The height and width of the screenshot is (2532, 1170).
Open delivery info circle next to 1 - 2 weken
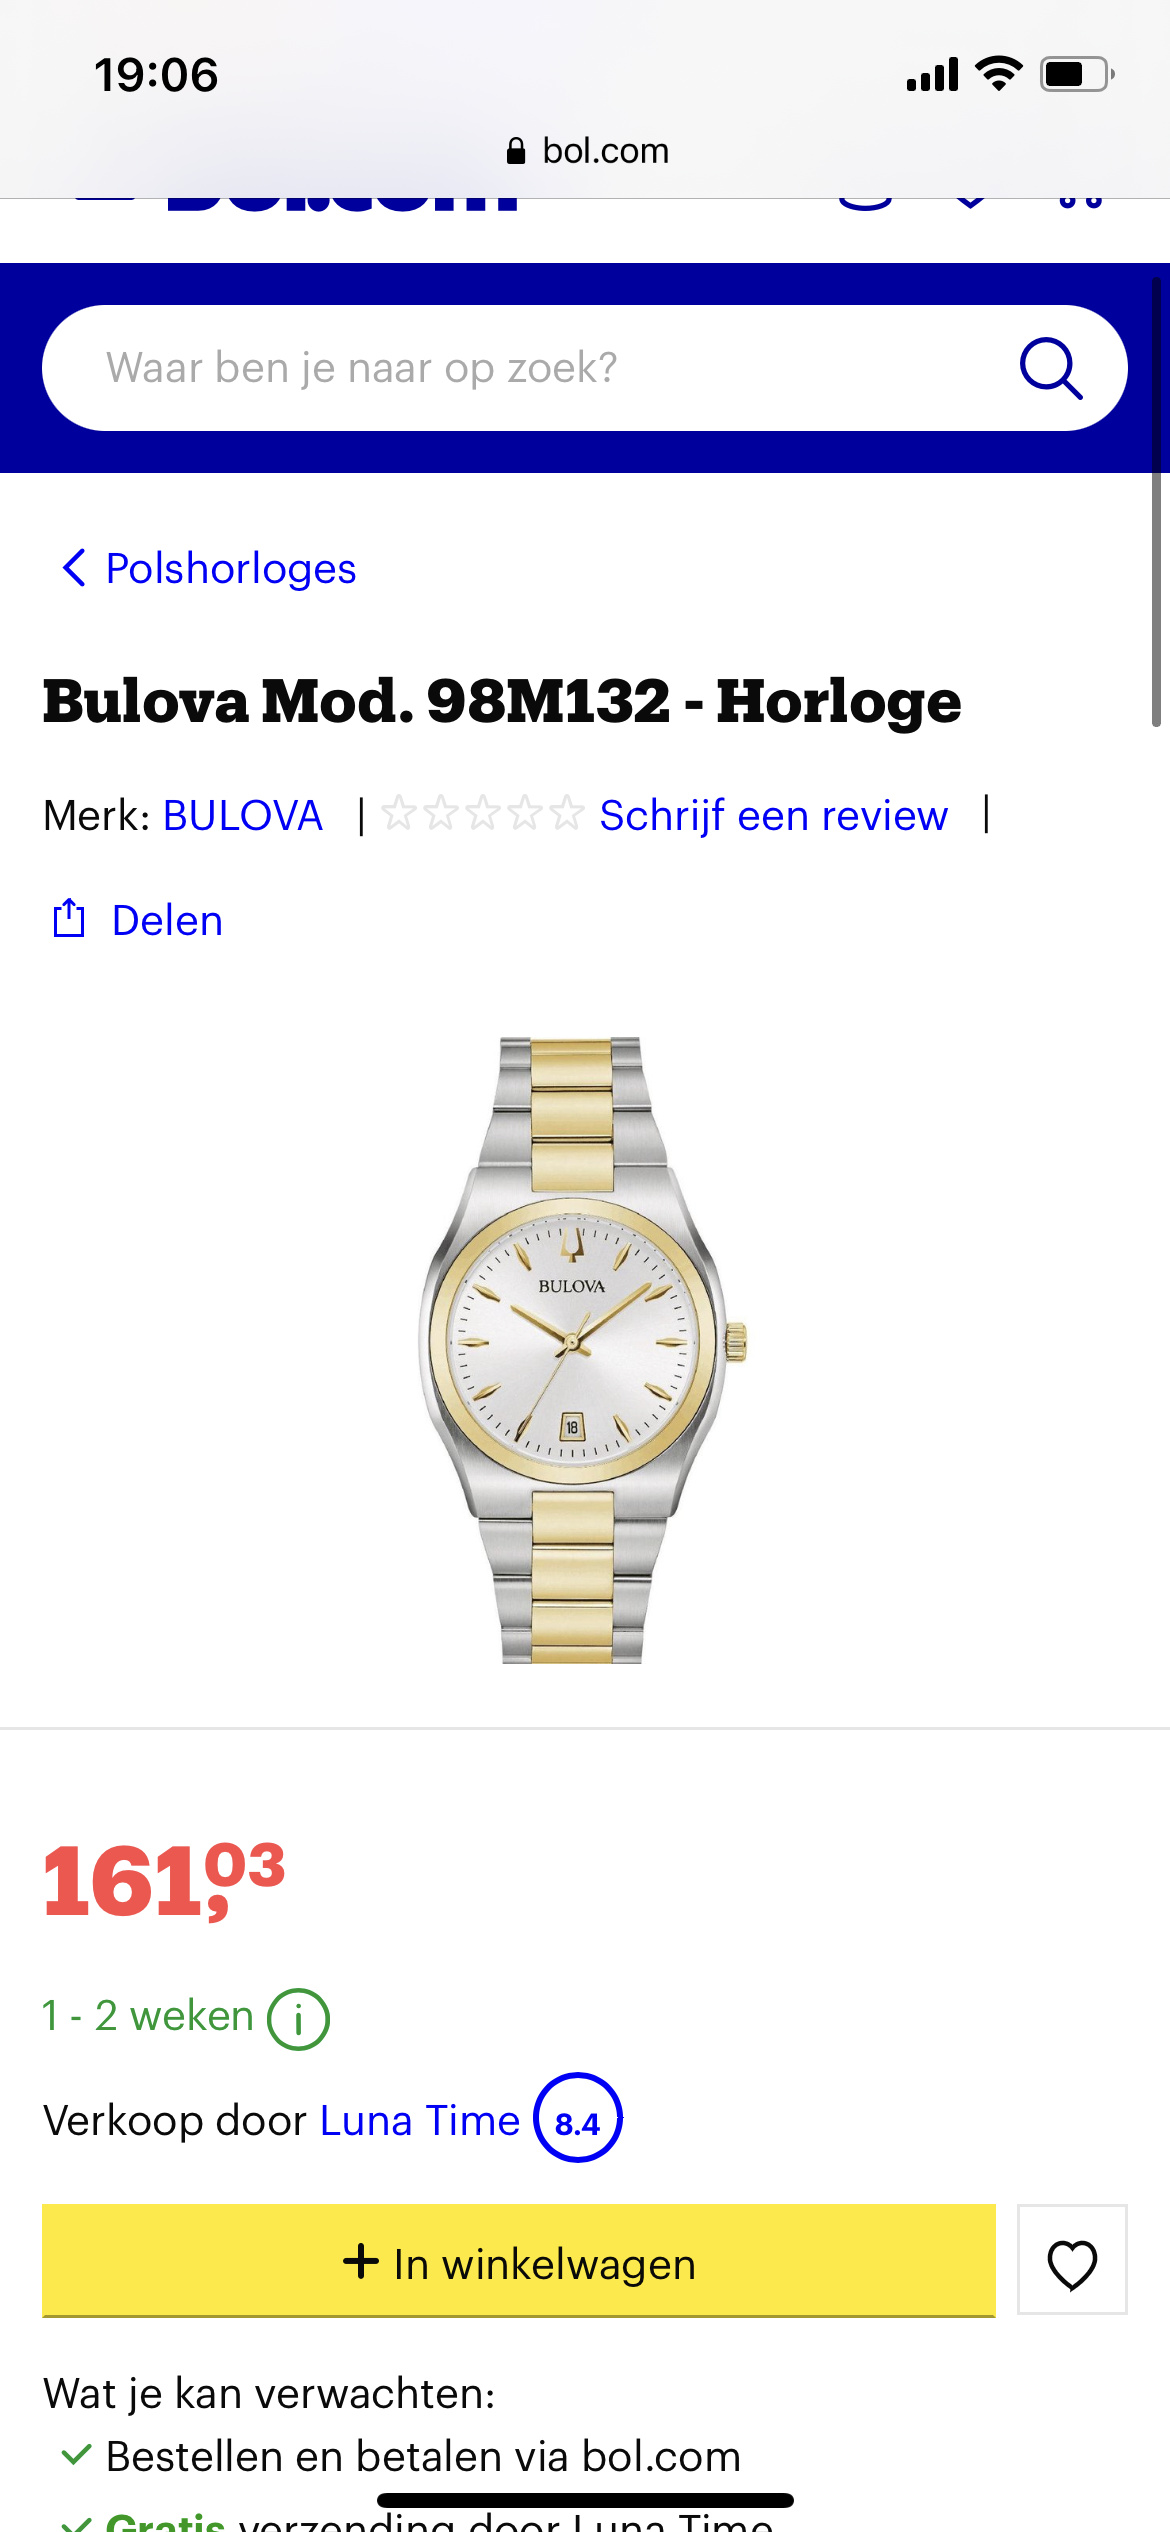pos(298,2020)
